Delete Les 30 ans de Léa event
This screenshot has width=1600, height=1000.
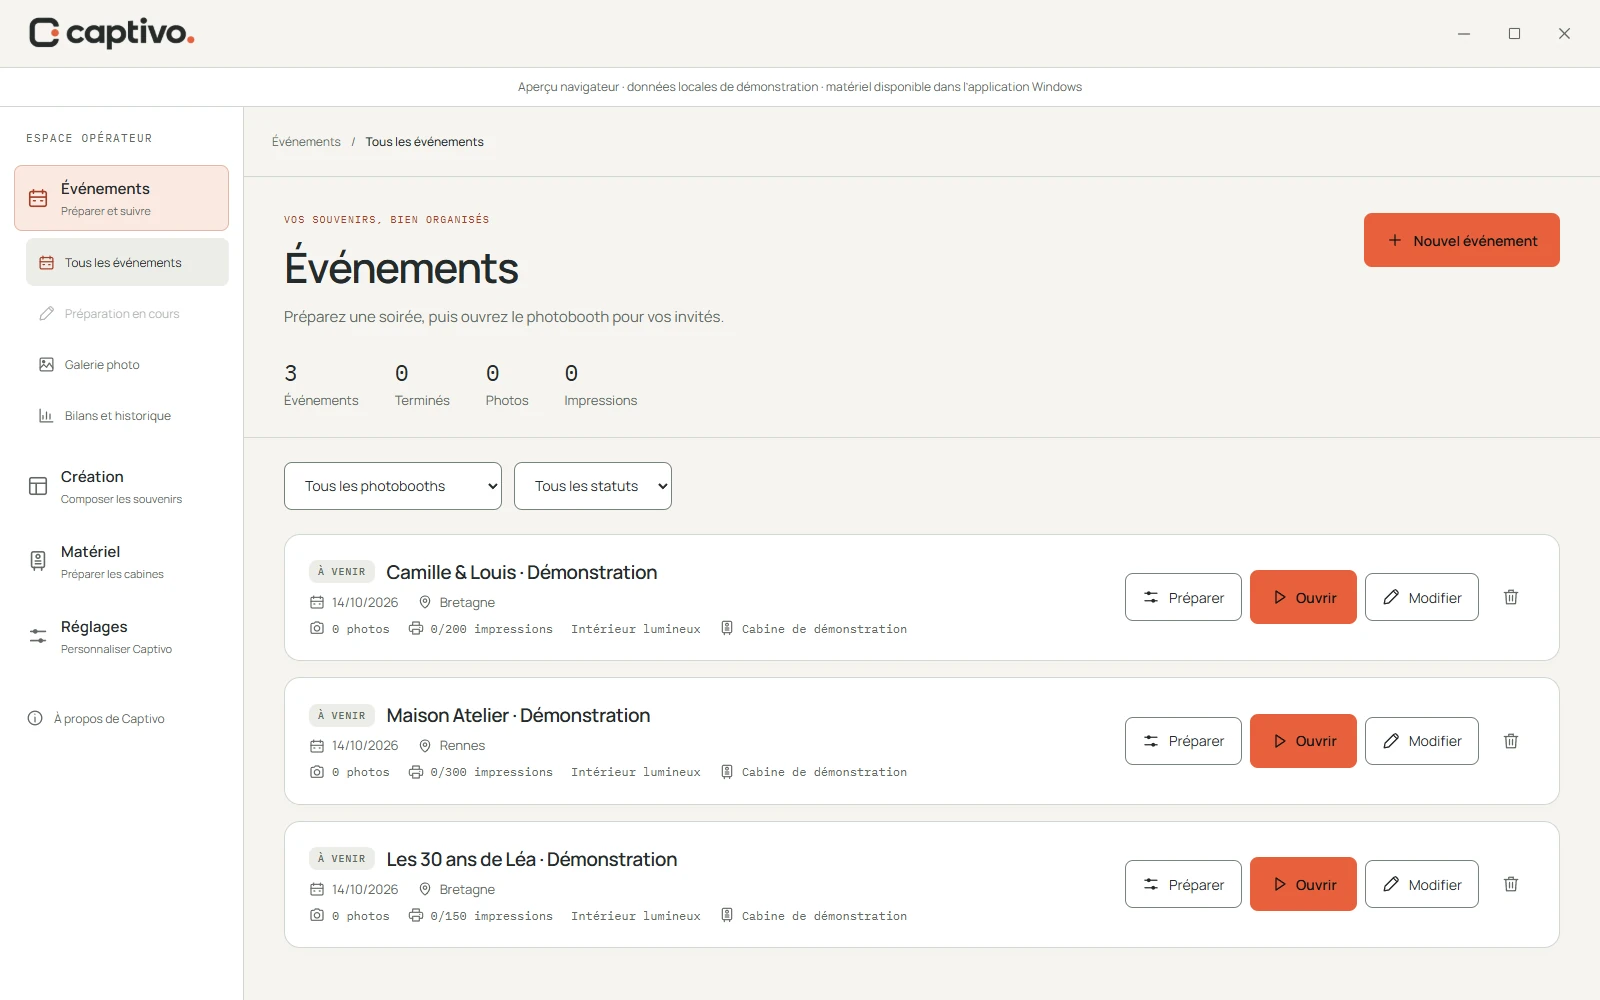click(x=1511, y=884)
